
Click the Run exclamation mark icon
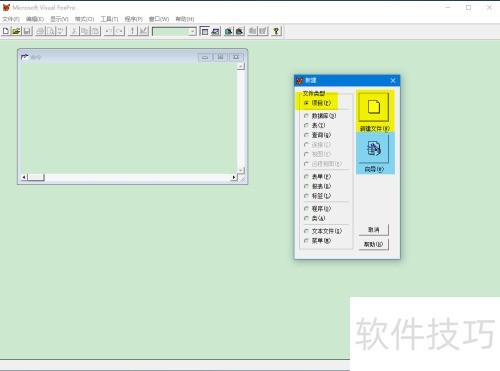click(x=132, y=31)
